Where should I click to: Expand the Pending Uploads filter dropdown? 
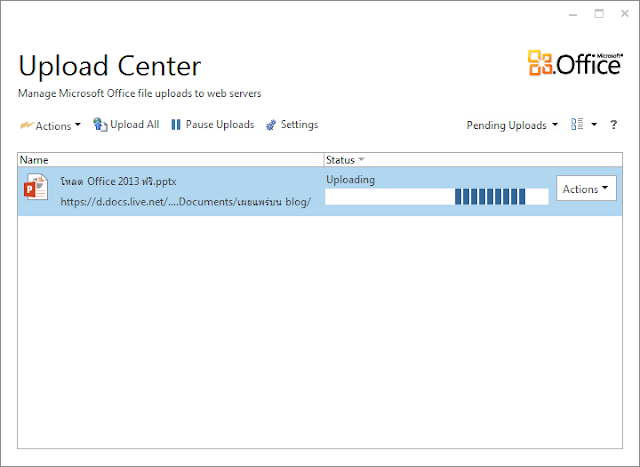(512, 125)
